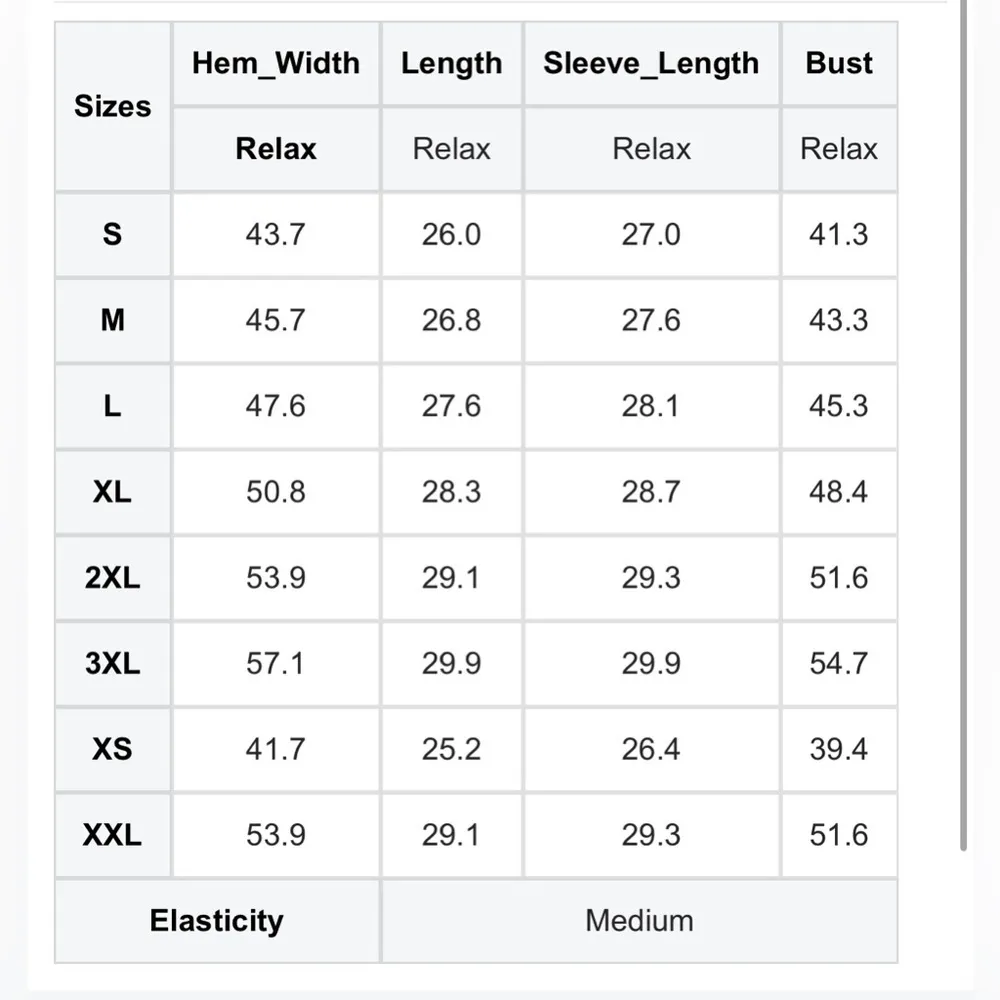Click the Length column header
1000x1000 pixels.
pos(451,63)
